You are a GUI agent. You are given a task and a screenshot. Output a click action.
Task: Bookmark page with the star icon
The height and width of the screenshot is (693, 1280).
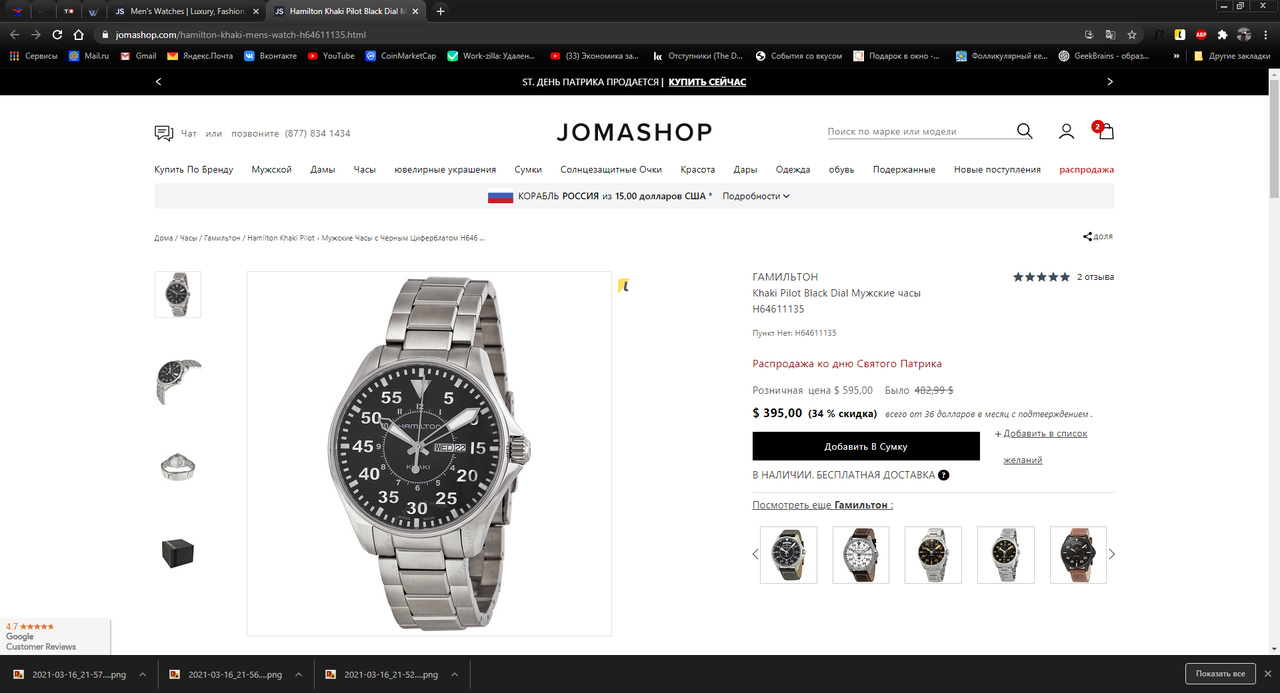coord(1132,34)
